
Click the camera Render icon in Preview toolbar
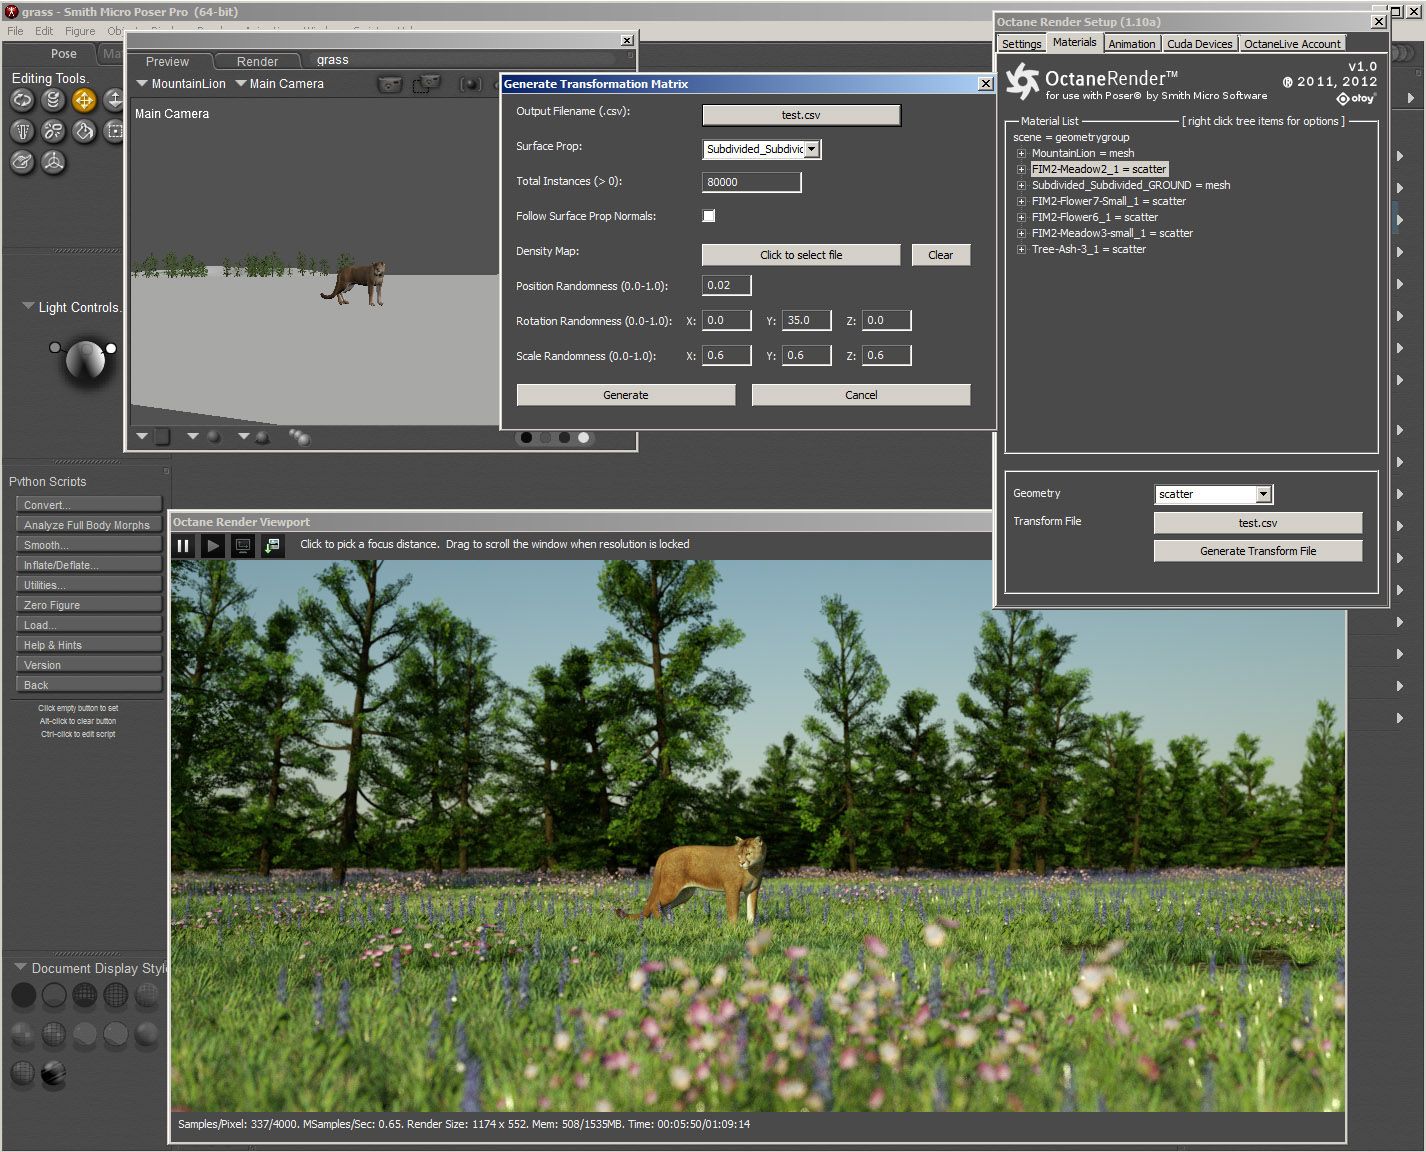pos(389,84)
